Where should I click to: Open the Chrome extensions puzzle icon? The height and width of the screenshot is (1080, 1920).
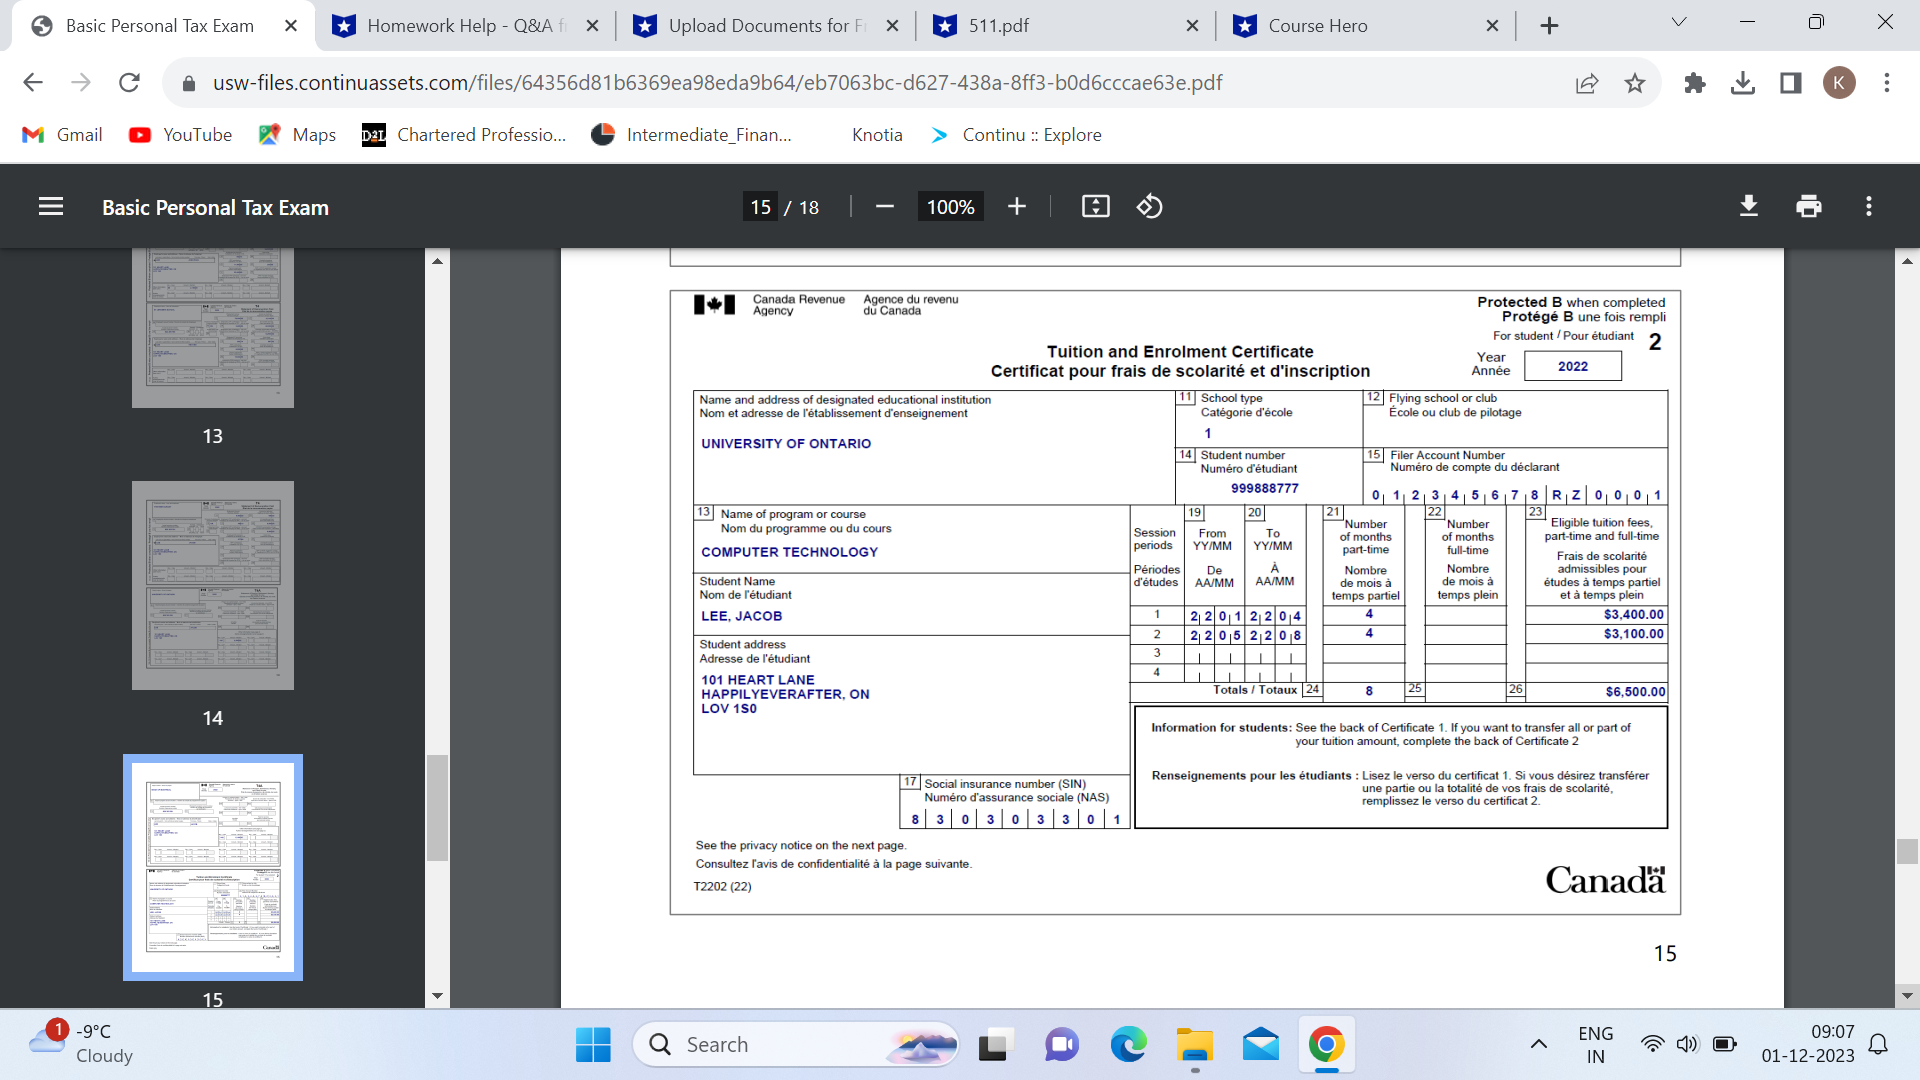(1695, 83)
